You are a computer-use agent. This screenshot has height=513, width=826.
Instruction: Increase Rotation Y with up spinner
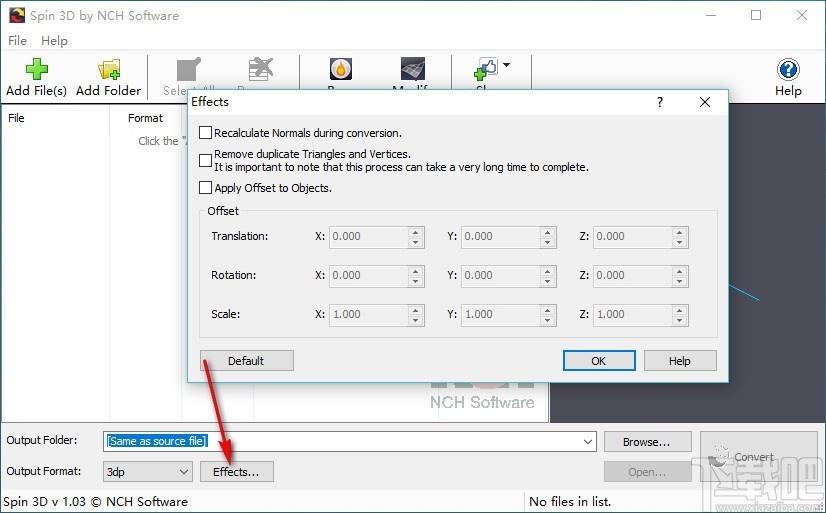548,271
